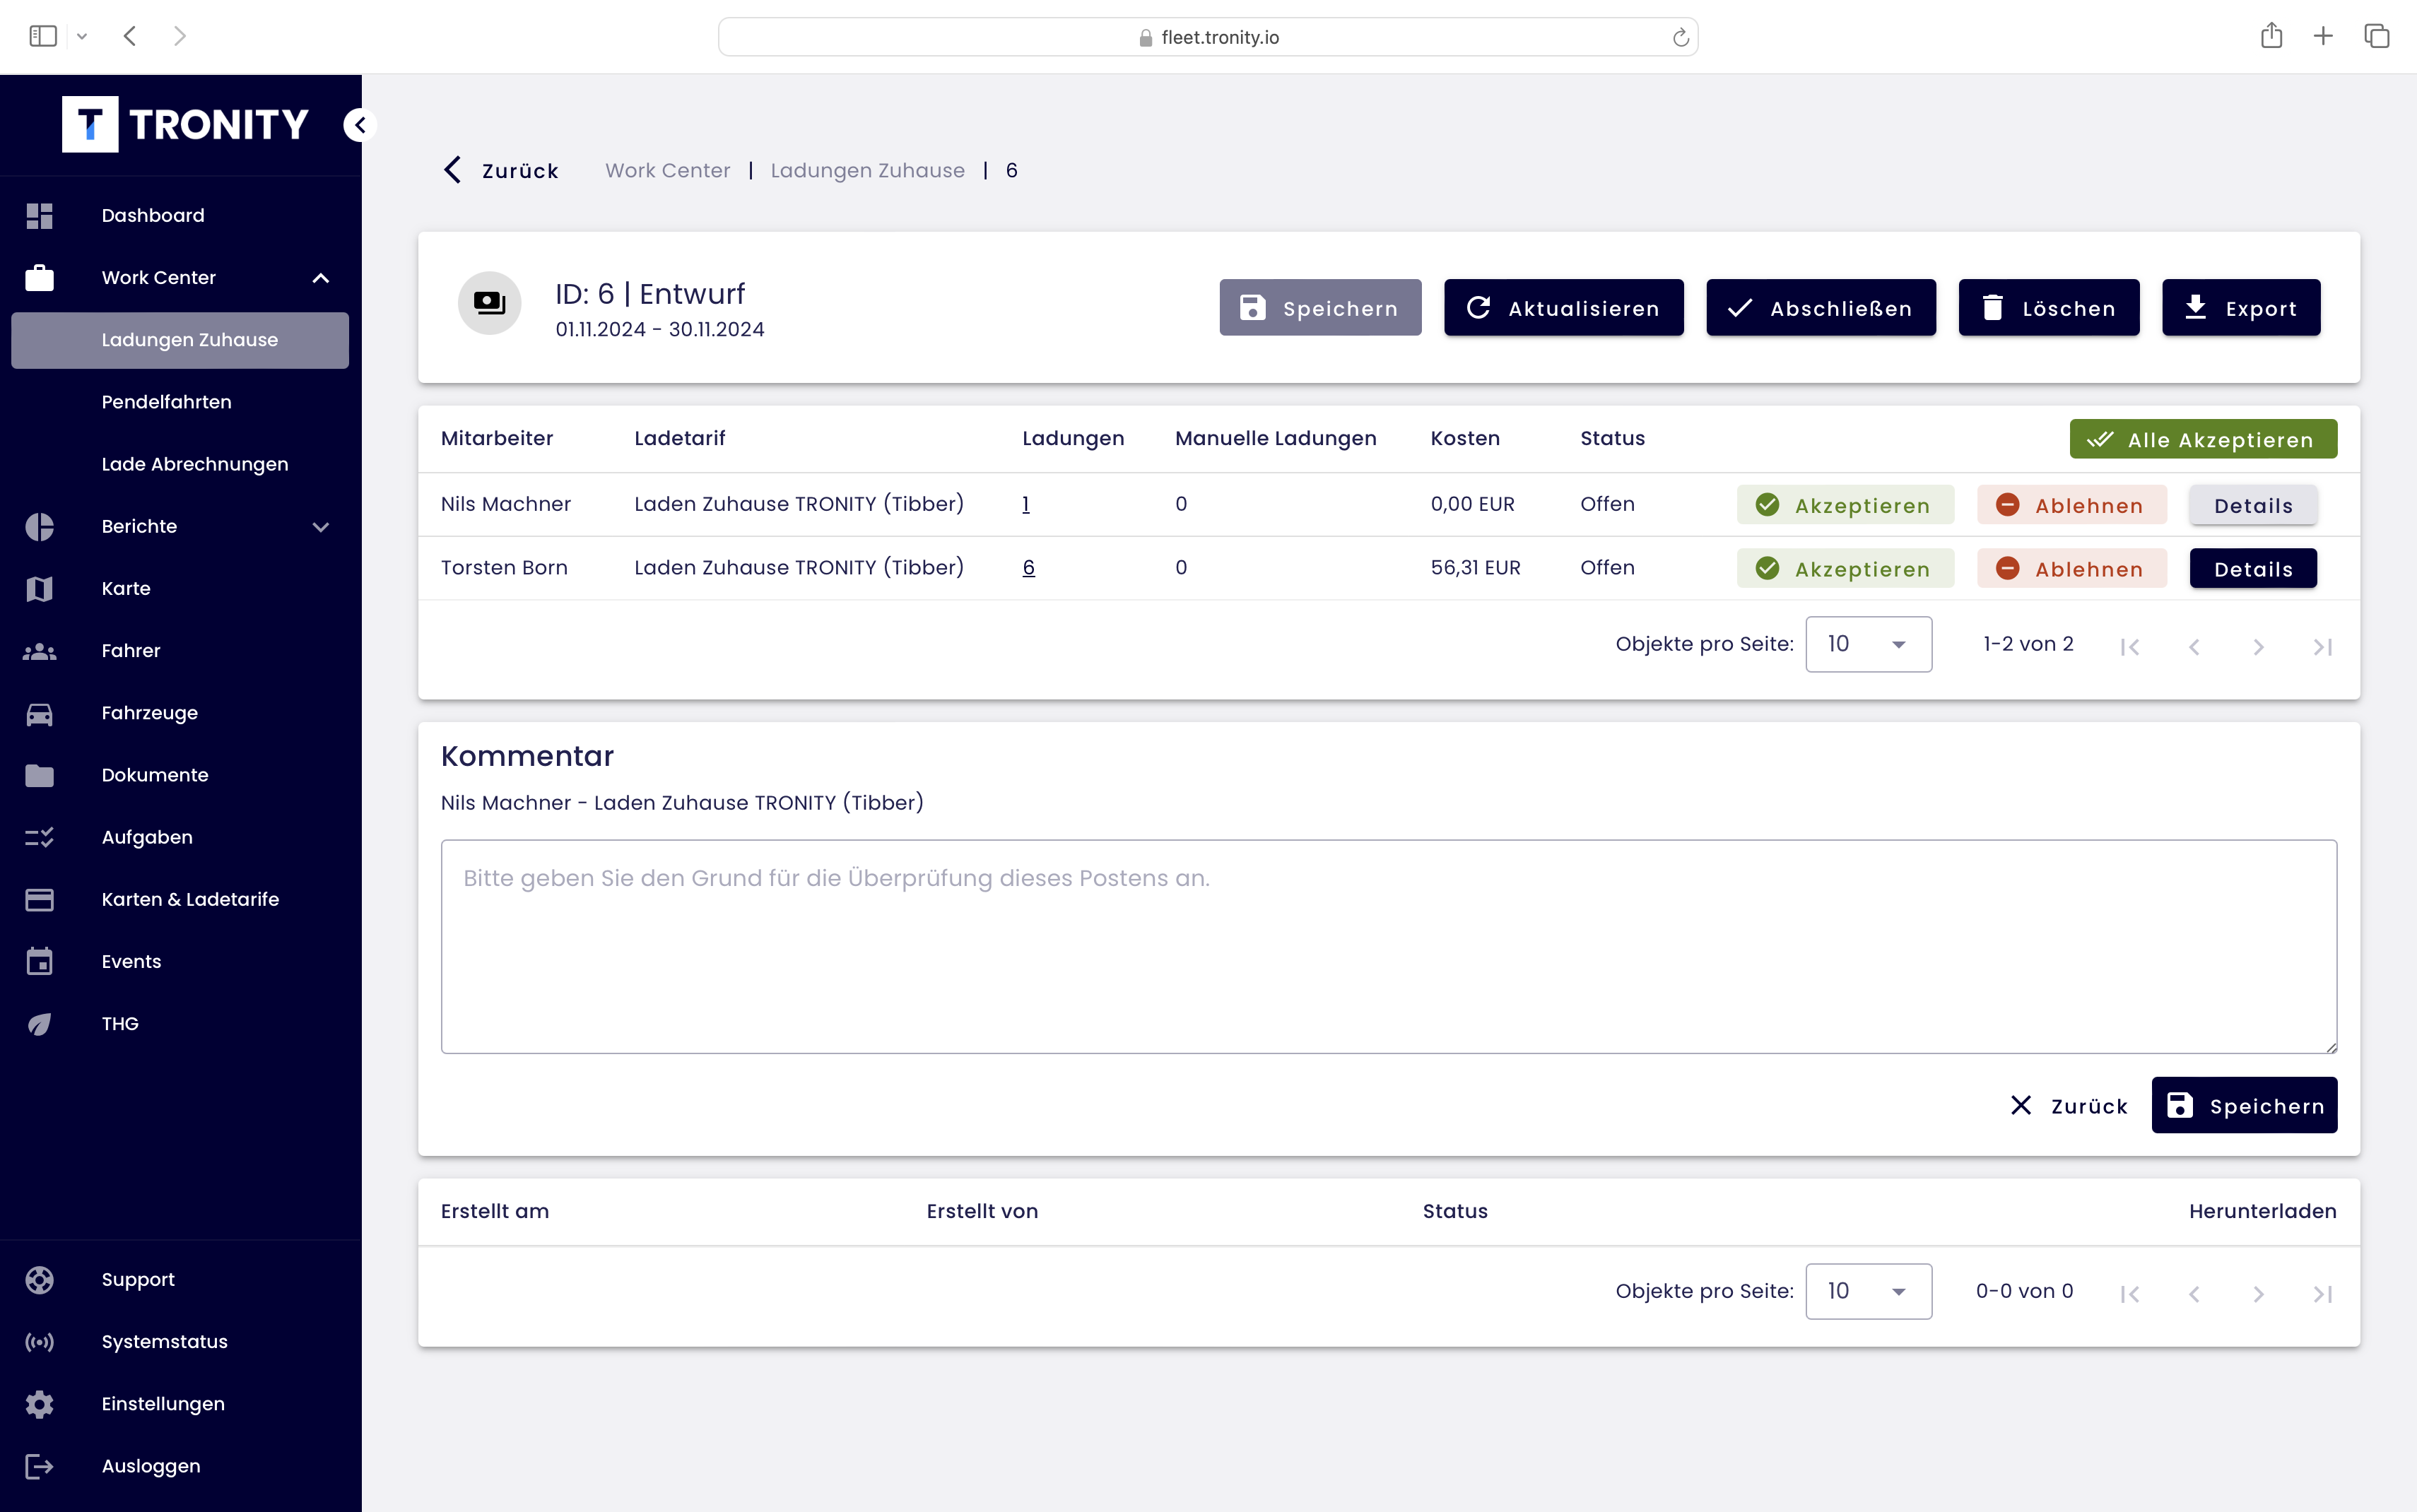2417x1512 pixels.
Task: Reject Torsten Born's charging entry
Action: click(2071, 569)
